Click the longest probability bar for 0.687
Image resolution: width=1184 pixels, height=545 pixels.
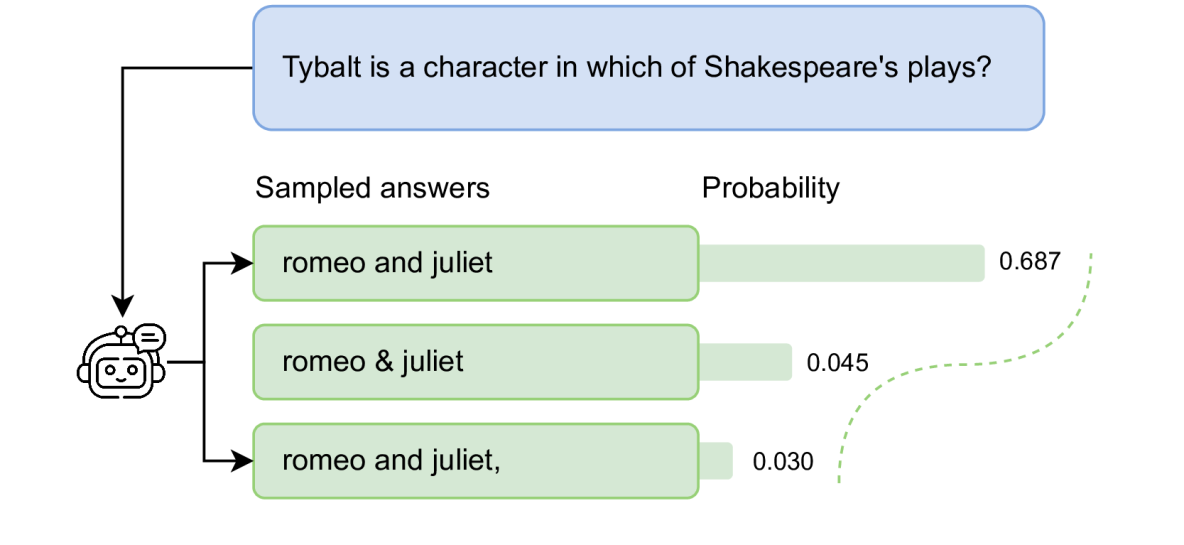coord(840,263)
